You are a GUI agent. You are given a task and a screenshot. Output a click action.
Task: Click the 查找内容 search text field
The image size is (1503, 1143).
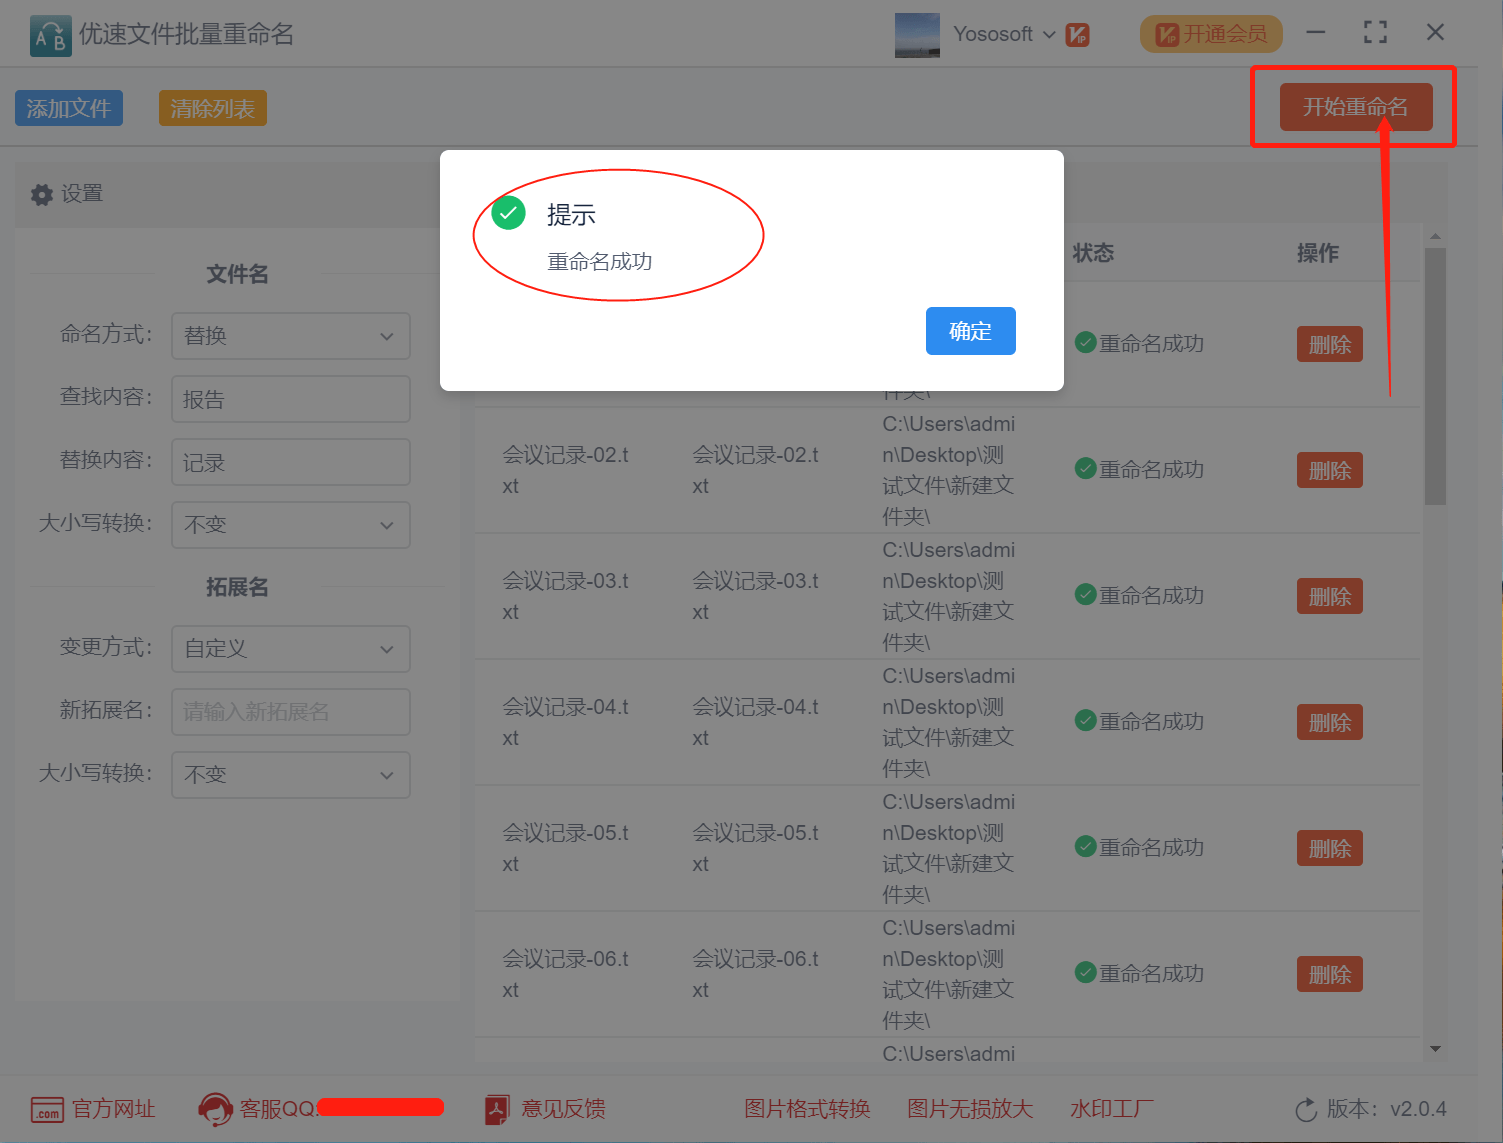290,398
